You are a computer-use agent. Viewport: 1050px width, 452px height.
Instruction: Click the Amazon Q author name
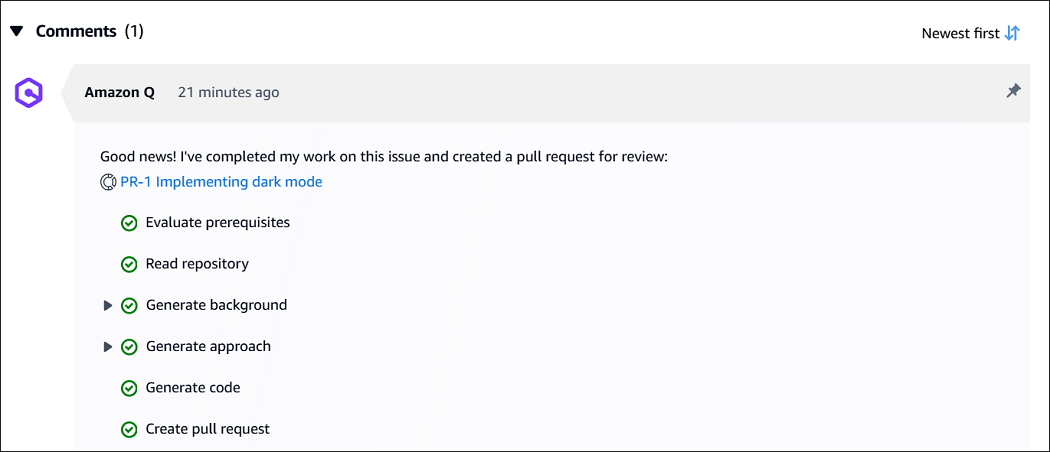119,92
